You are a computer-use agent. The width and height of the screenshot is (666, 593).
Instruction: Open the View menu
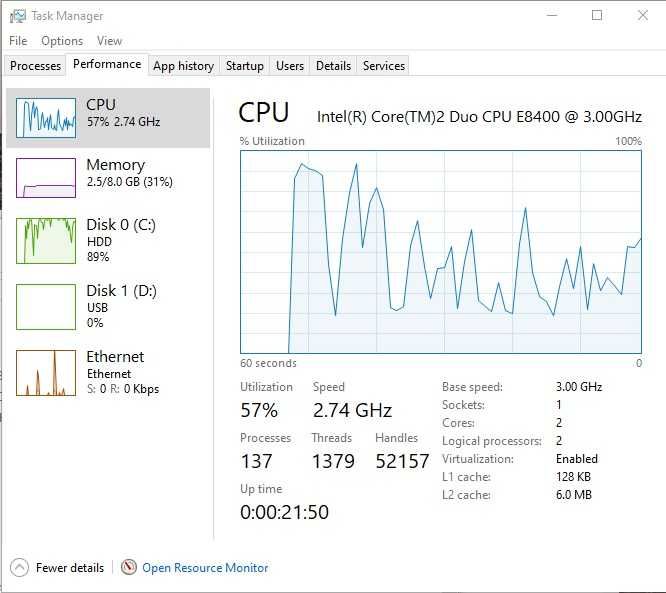(109, 41)
